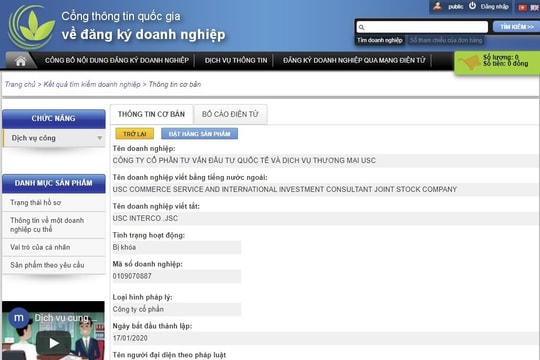Click abbreviation USC INTERCO.,JSC text

tap(145, 218)
